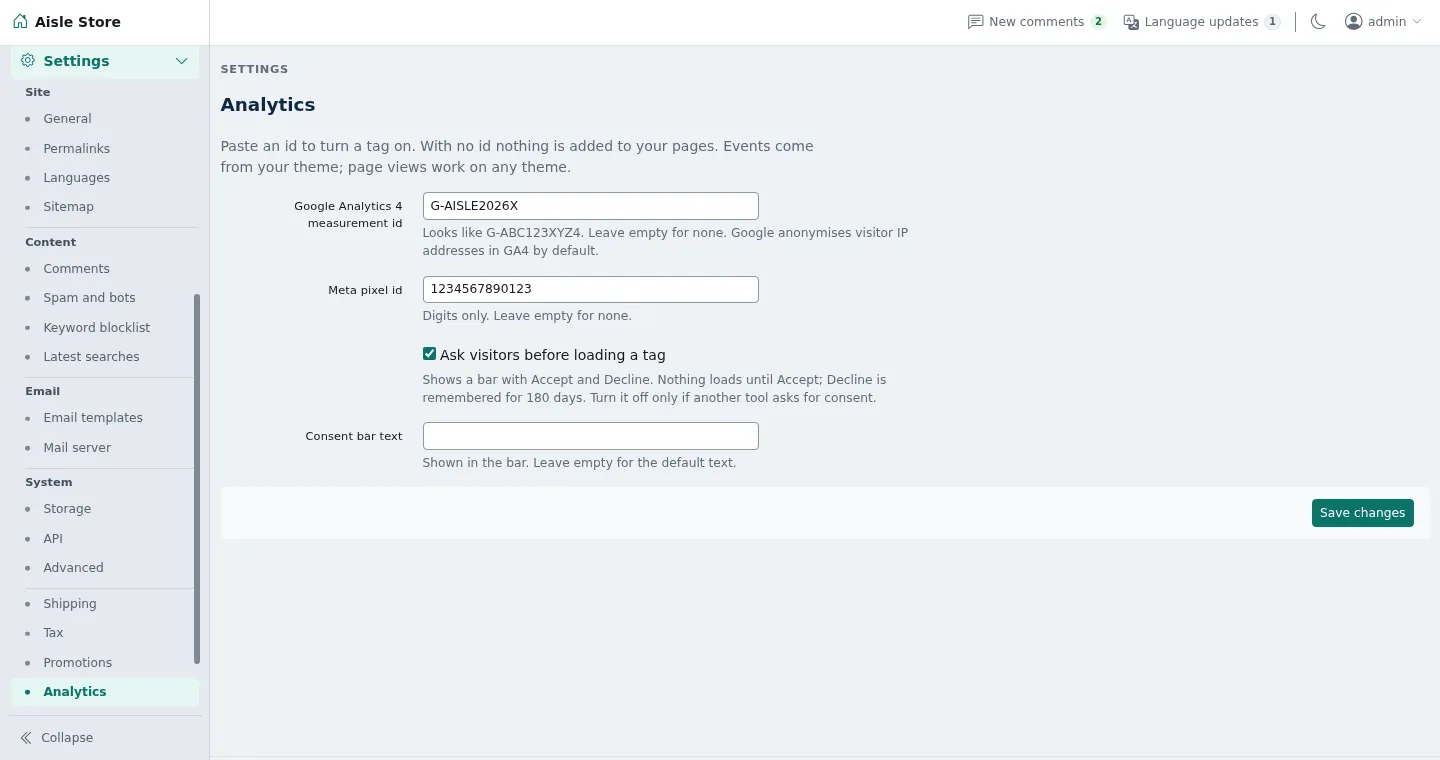The height and width of the screenshot is (760, 1440).
Task: Go to Shipping settings
Action: [70, 604]
